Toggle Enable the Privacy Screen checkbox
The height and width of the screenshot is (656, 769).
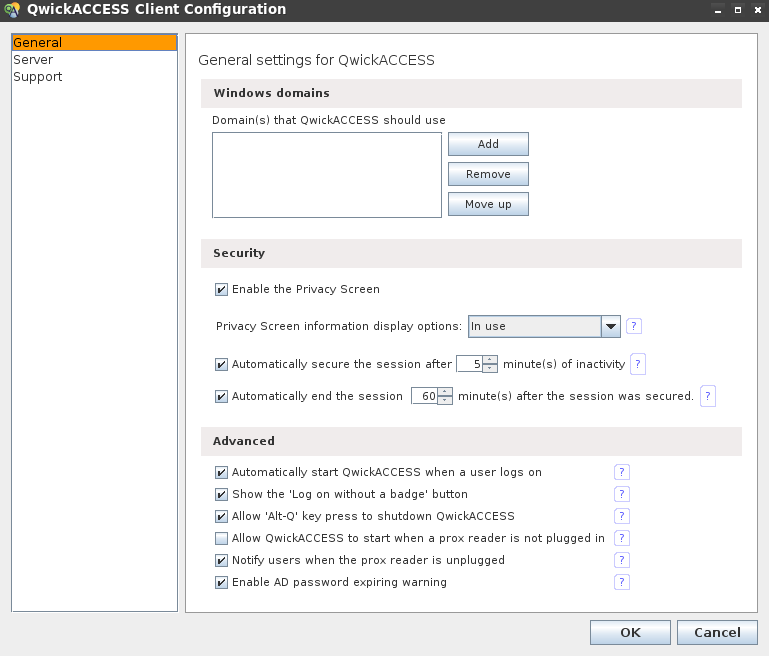tap(221, 289)
